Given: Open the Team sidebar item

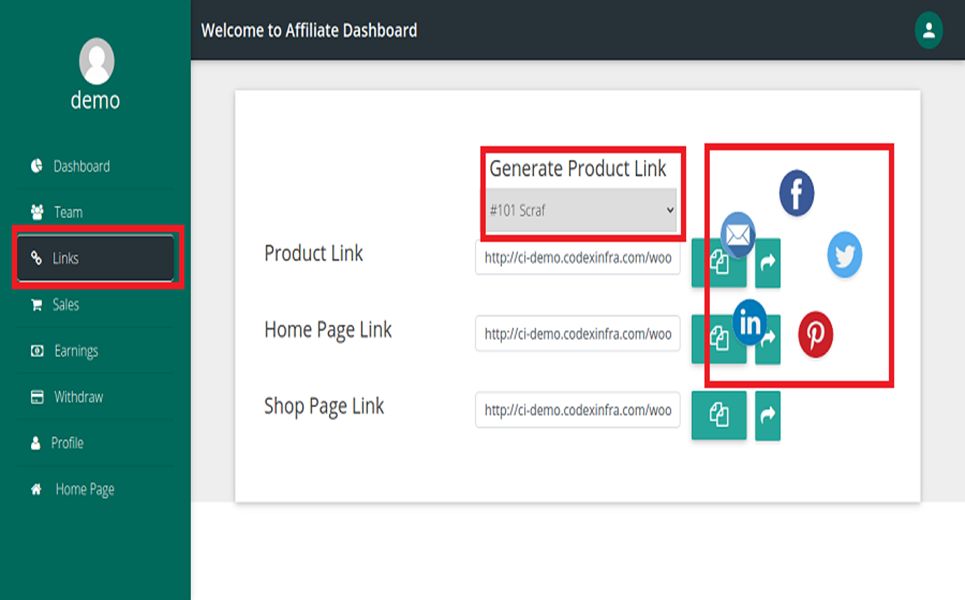Looking at the screenshot, I should click(x=95, y=212).
